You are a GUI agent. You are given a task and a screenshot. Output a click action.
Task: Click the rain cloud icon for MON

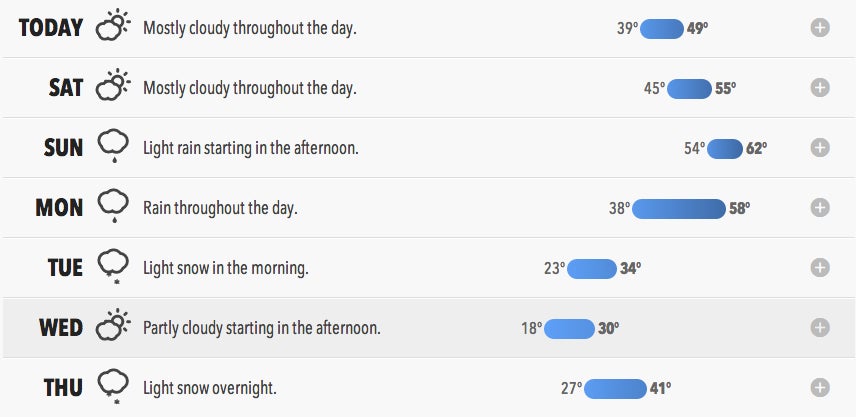[x=114, y=206]
